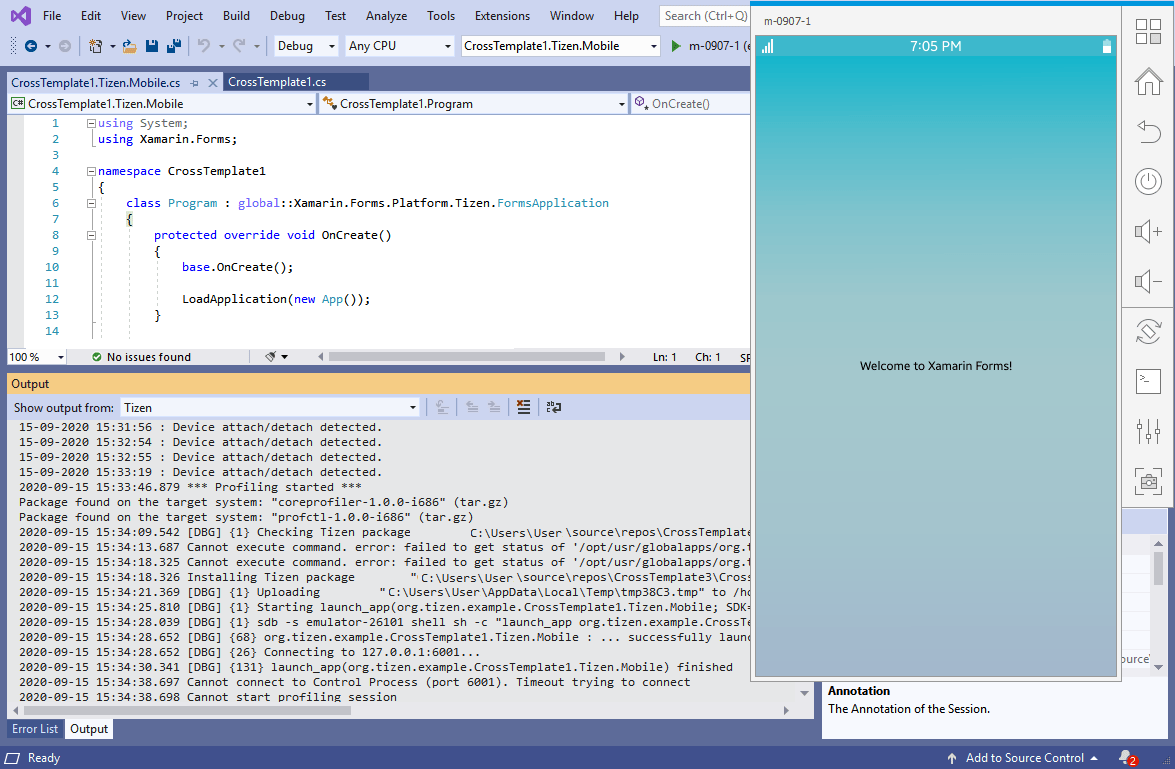Viewport: 1175px width, 769px height.
Task: Toggle word wrap in the Output pane
Action: [x=553, y=407]
